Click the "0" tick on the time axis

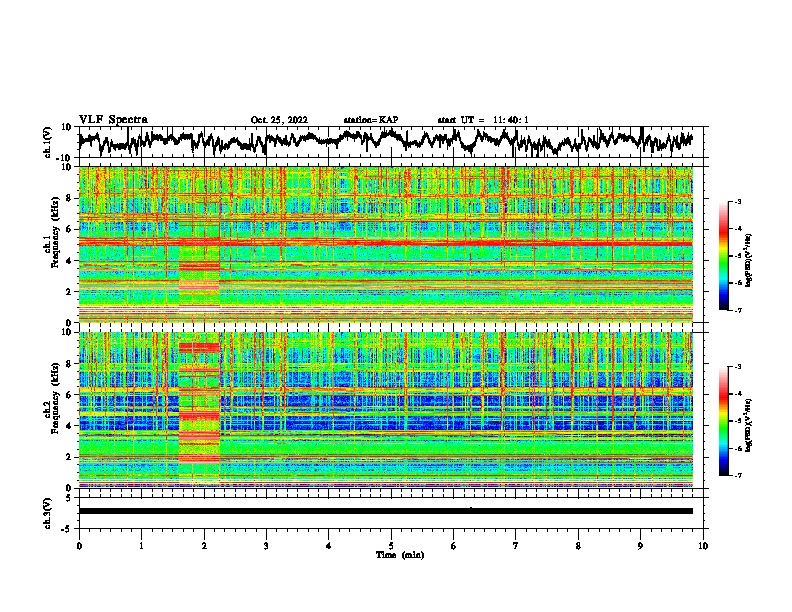point(79,545)
